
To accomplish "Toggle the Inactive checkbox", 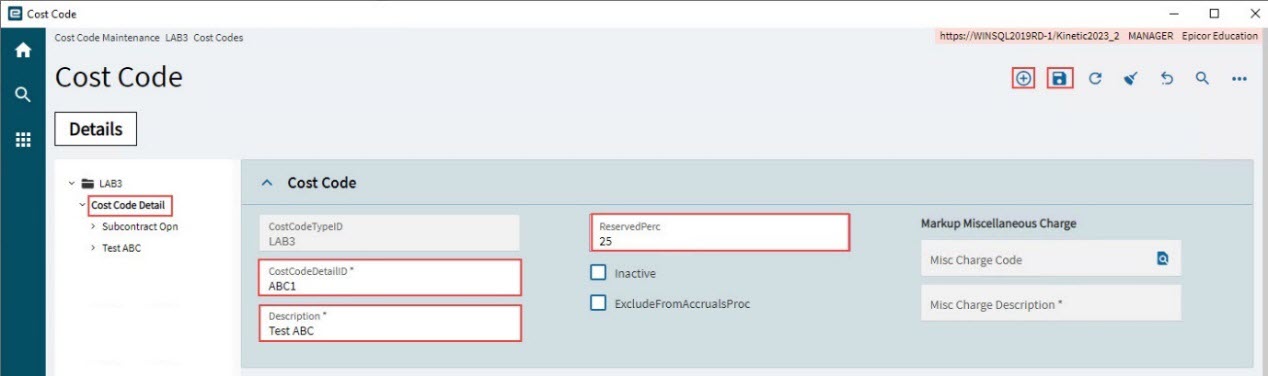I will pyautogui.click(x=598, y=272).
